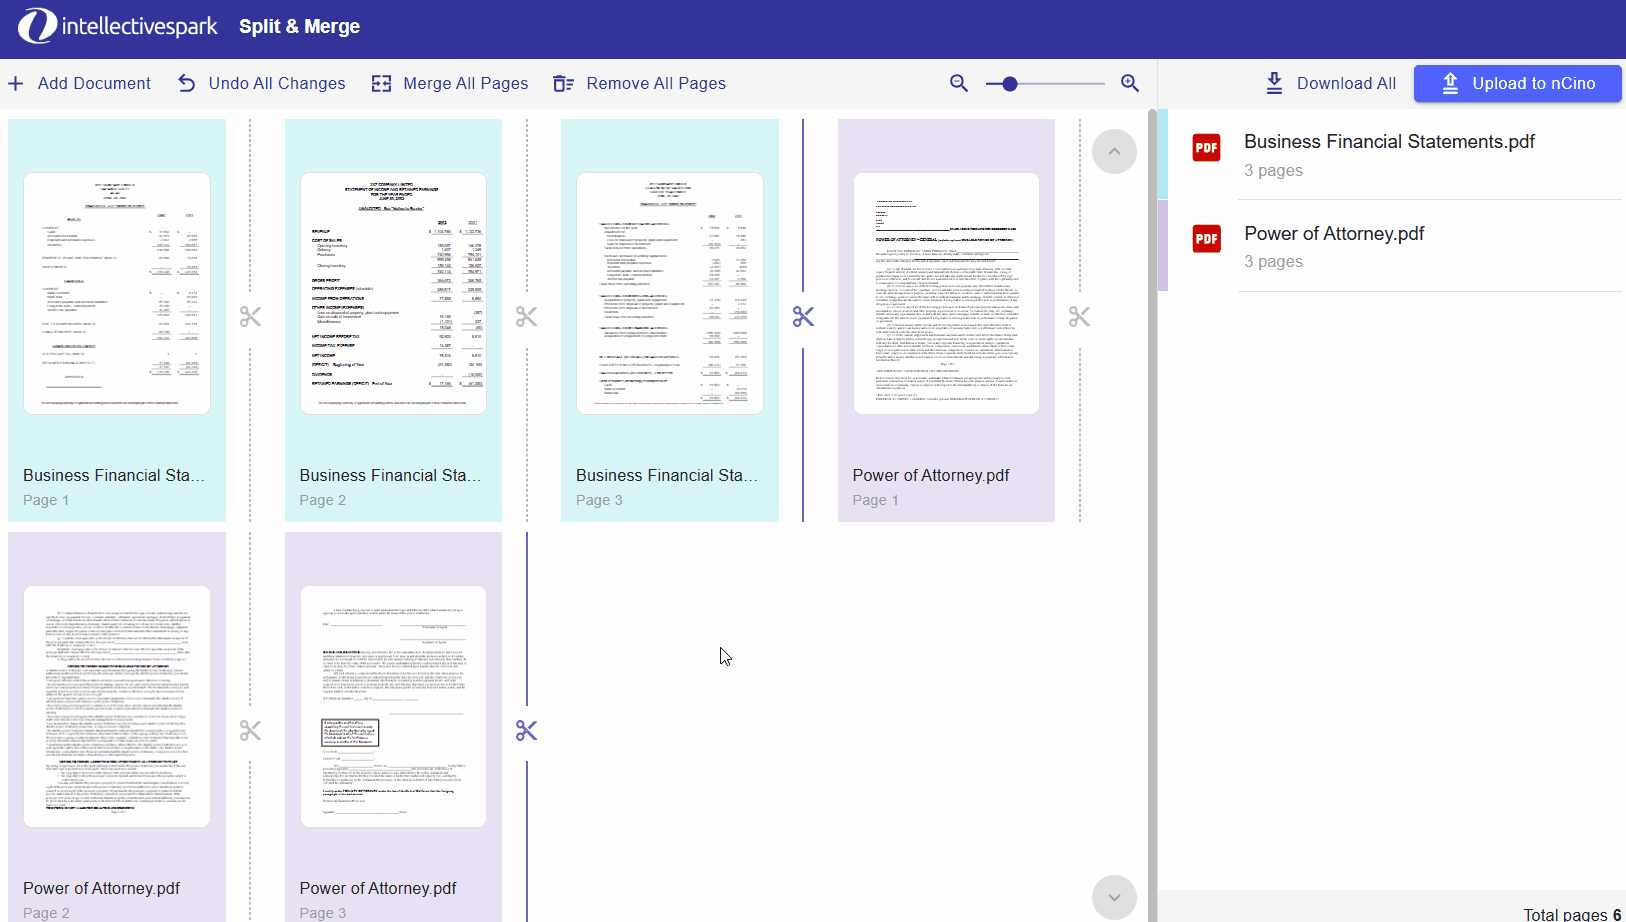Click the Undo All Changes label
The height and width of the screenshot is (922, 1626).
[x=277, y=83]
